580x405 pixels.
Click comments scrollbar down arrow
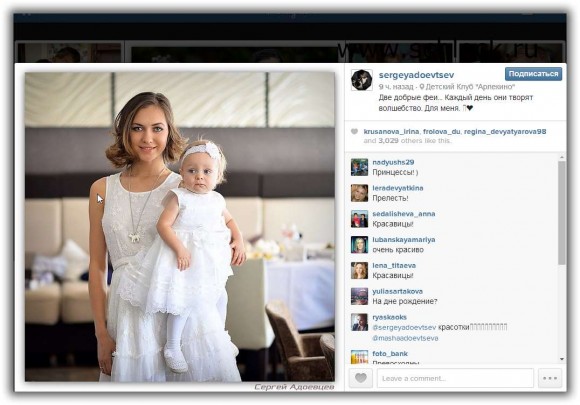(x=562, y=359)
